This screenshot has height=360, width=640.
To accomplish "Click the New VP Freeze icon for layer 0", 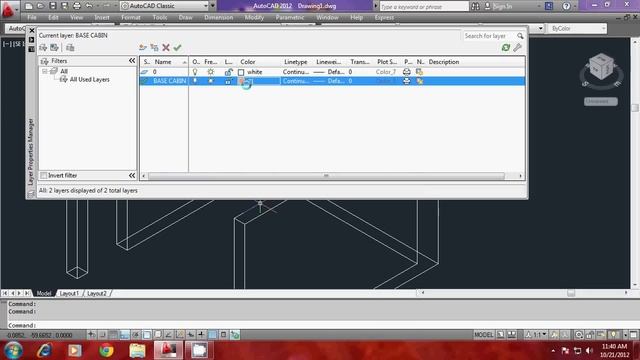I will tap(419, 72).
